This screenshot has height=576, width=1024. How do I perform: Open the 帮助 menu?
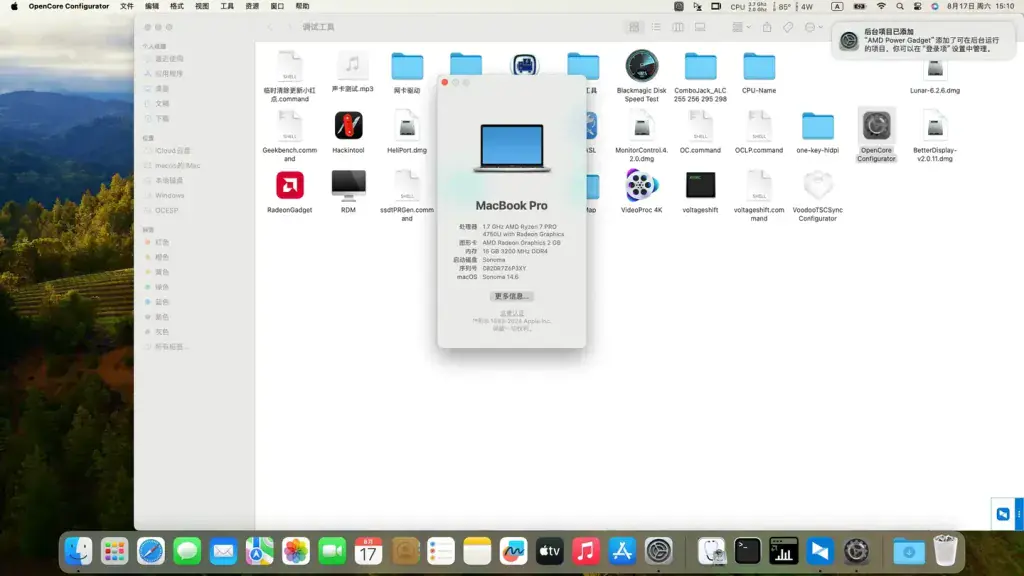[302, 7]
